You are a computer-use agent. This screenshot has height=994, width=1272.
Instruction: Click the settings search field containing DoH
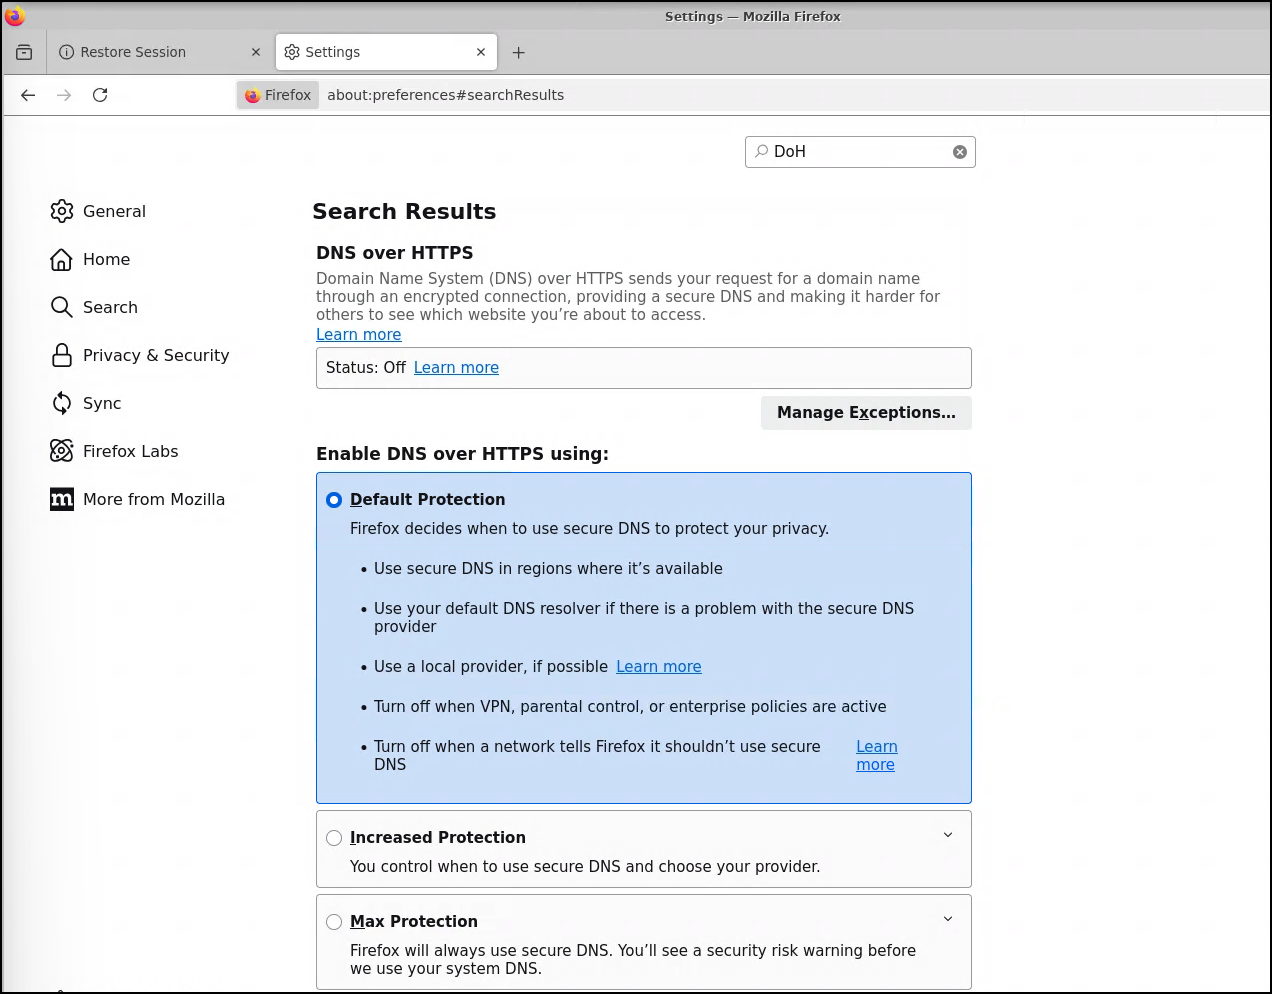pyautogui.click(x=860, y=152)
